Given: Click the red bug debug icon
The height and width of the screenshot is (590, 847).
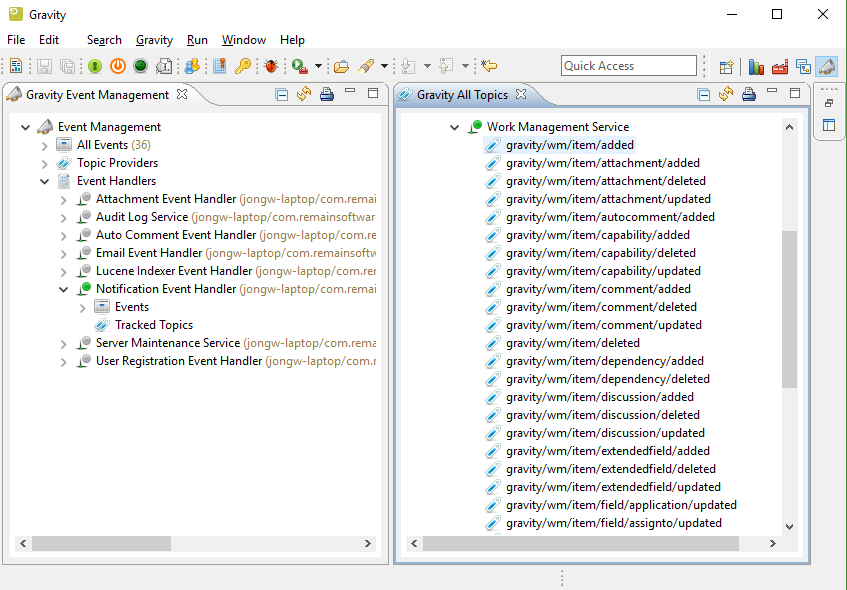Looking at the screenshot, I should pos(271,66).
